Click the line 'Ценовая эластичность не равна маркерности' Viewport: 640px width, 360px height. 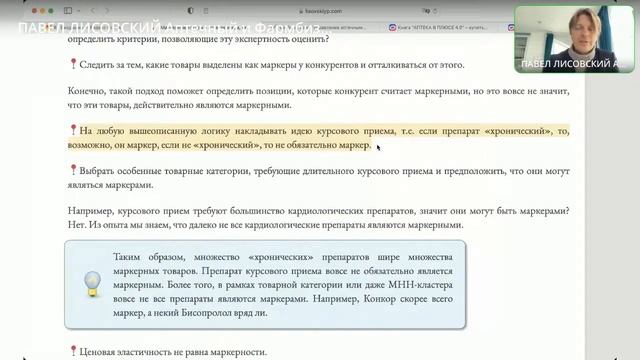coord(168,351)
